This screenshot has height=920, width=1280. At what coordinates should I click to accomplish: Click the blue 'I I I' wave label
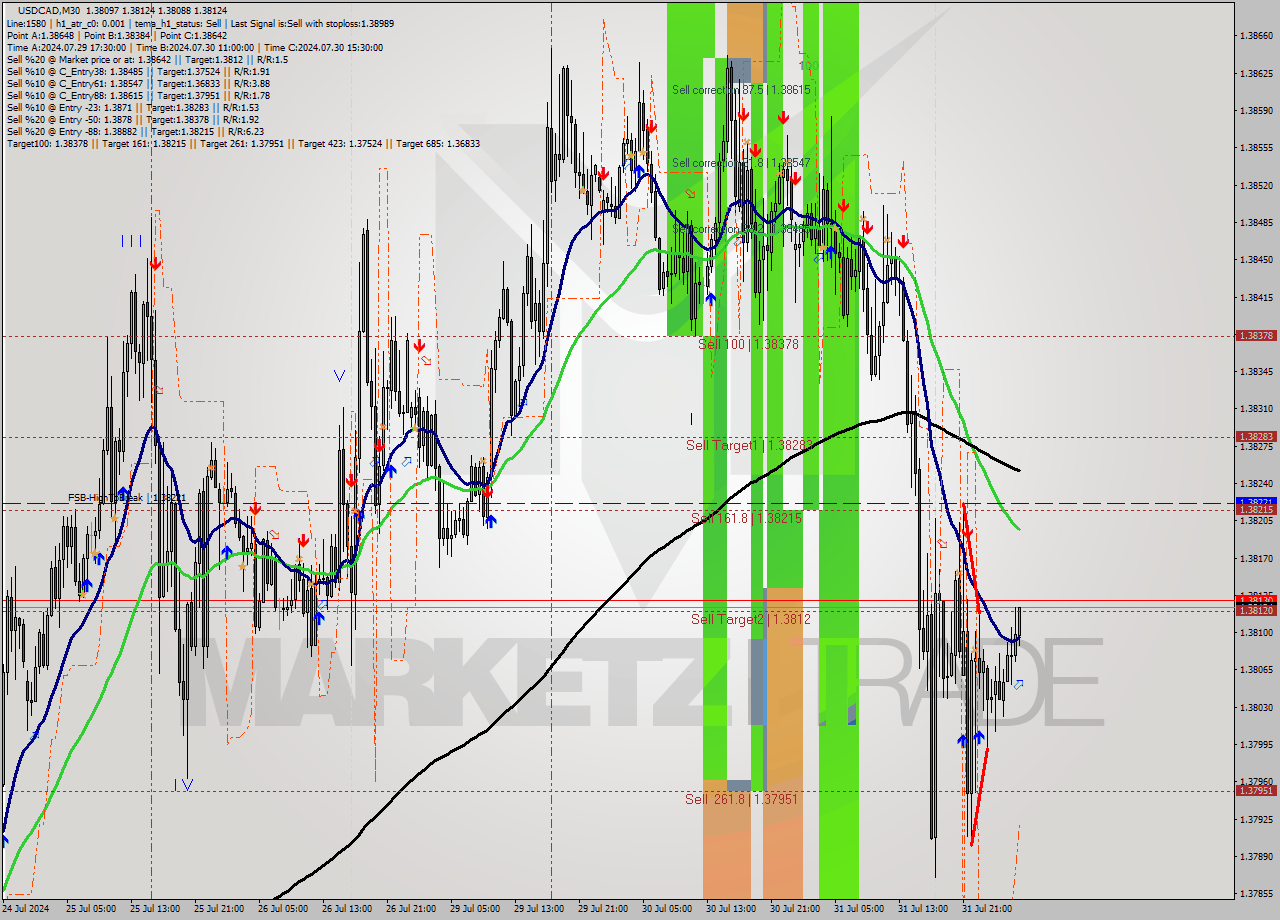coord(132,241)
